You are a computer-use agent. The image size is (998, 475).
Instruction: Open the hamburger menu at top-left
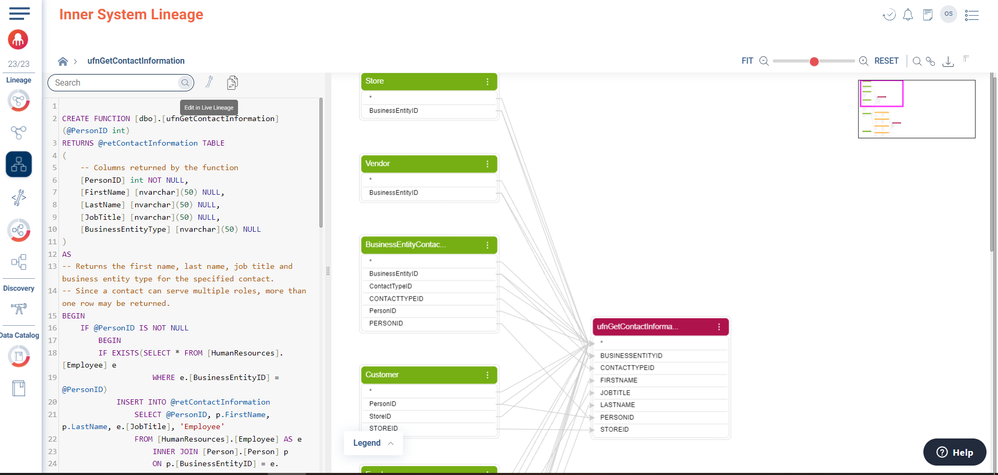(19, 13)
